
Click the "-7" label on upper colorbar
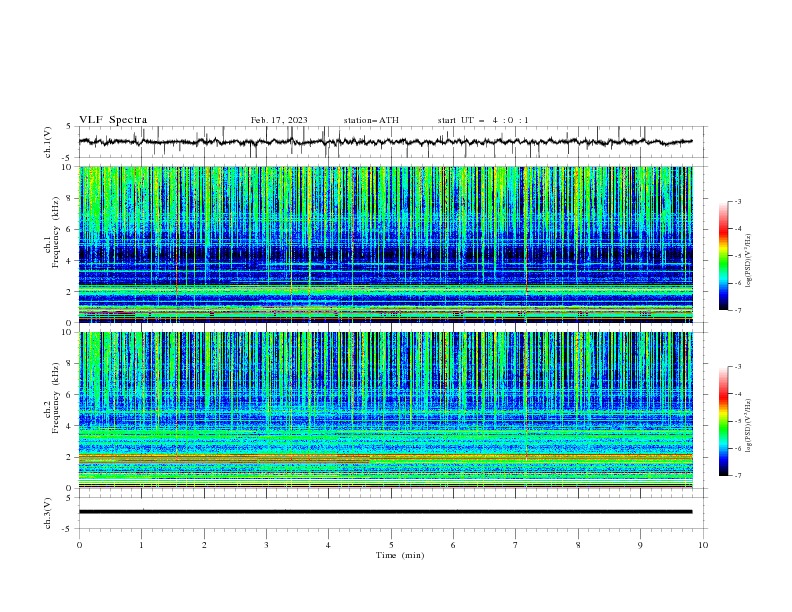(x=737, y=310)
